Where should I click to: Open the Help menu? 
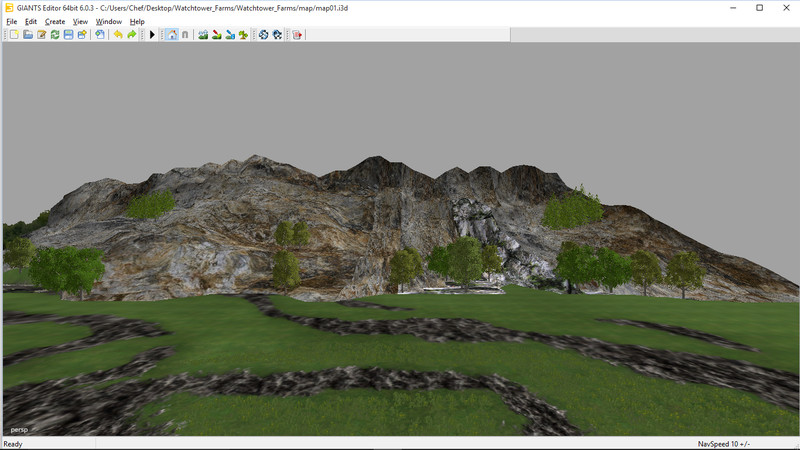click(x=137, y=21)
